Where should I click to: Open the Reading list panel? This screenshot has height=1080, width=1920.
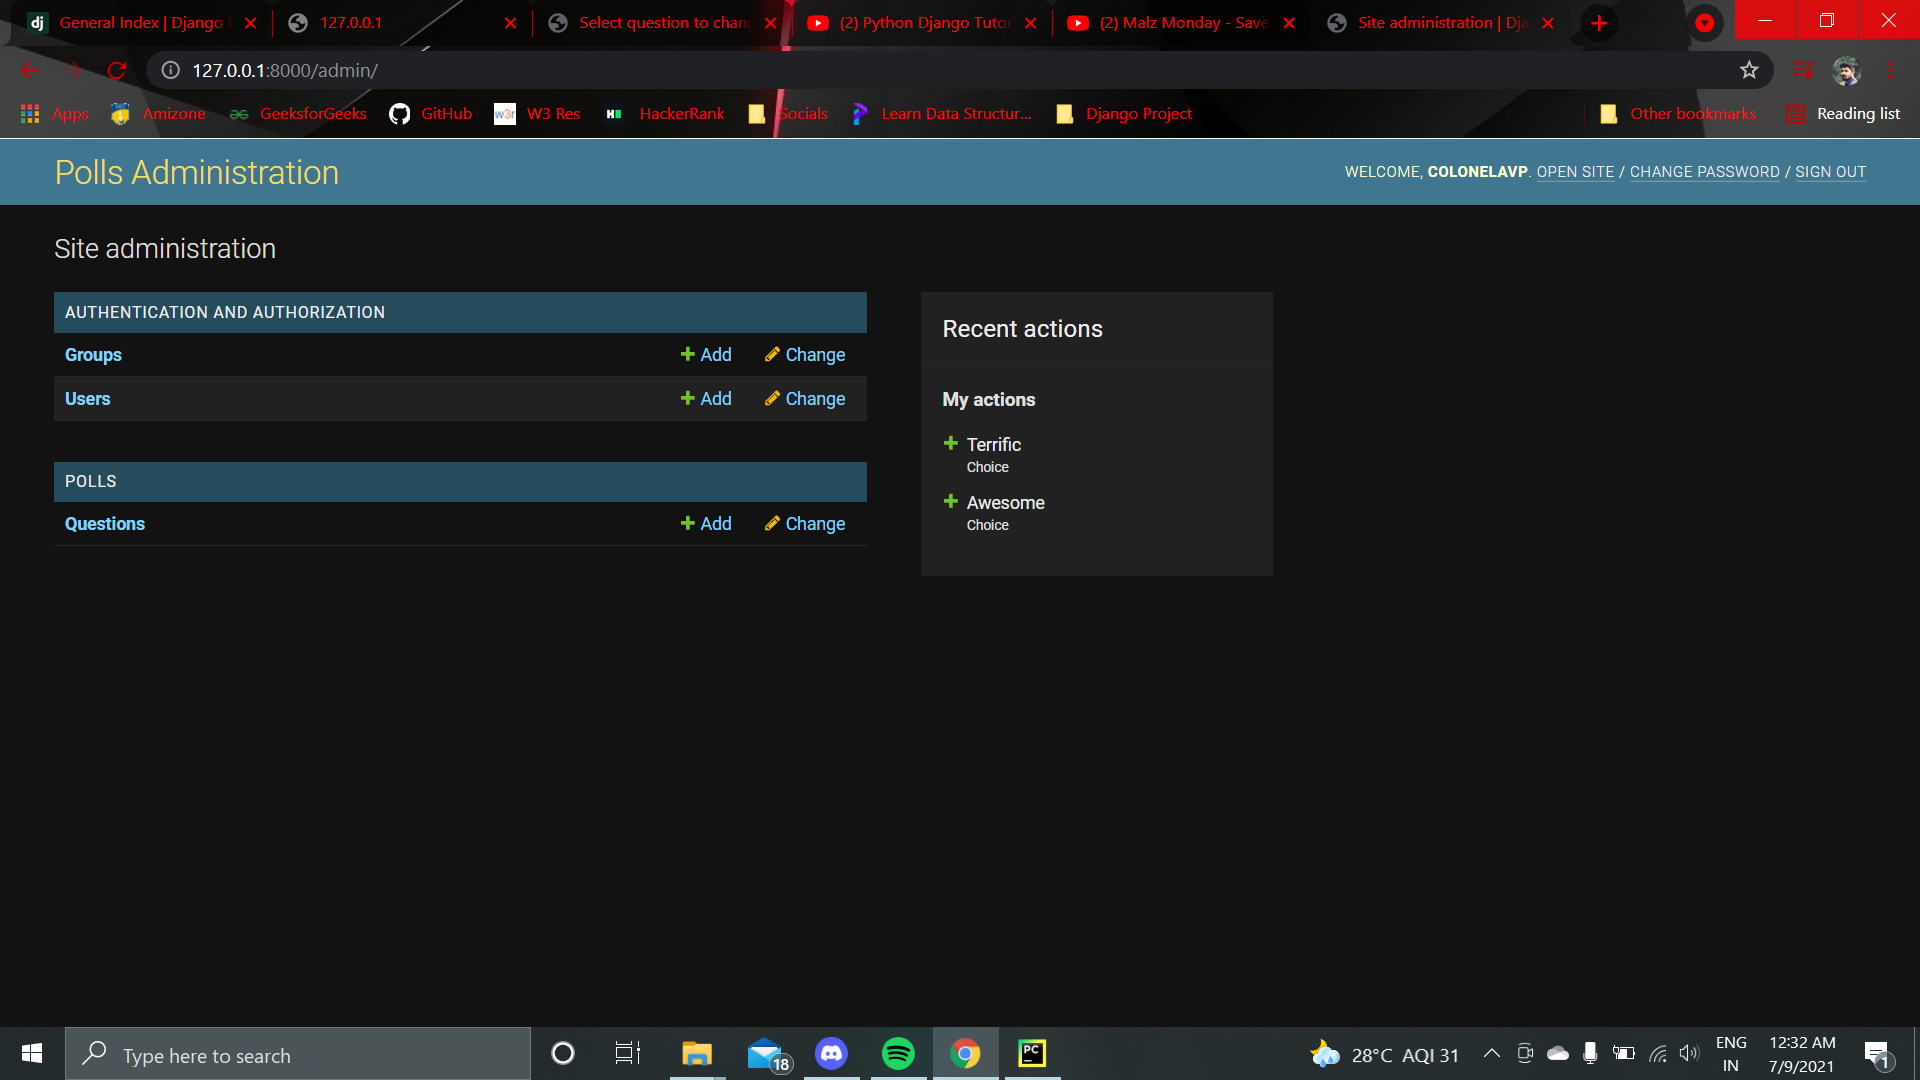click(x=1843, y=114)
